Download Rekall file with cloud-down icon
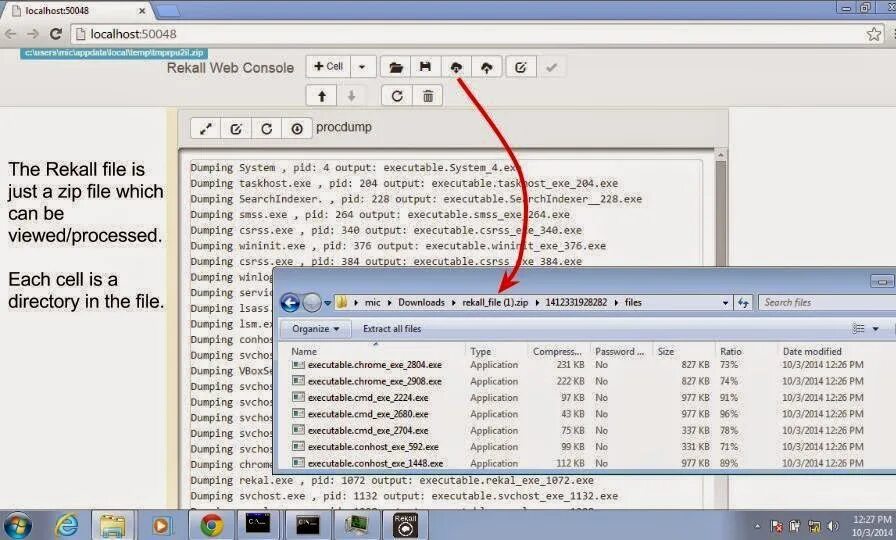This screenshot has height=540, width=896. (x=456, y=67)
